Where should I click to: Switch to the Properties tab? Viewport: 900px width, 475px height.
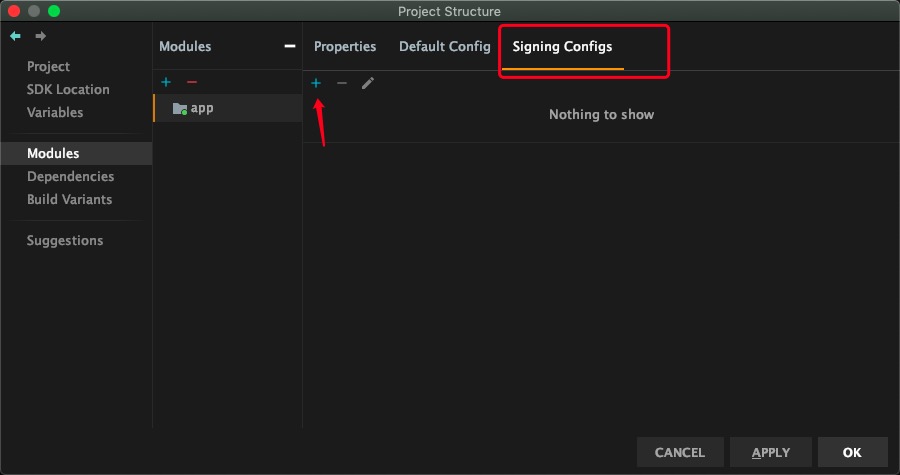[345, 46]
